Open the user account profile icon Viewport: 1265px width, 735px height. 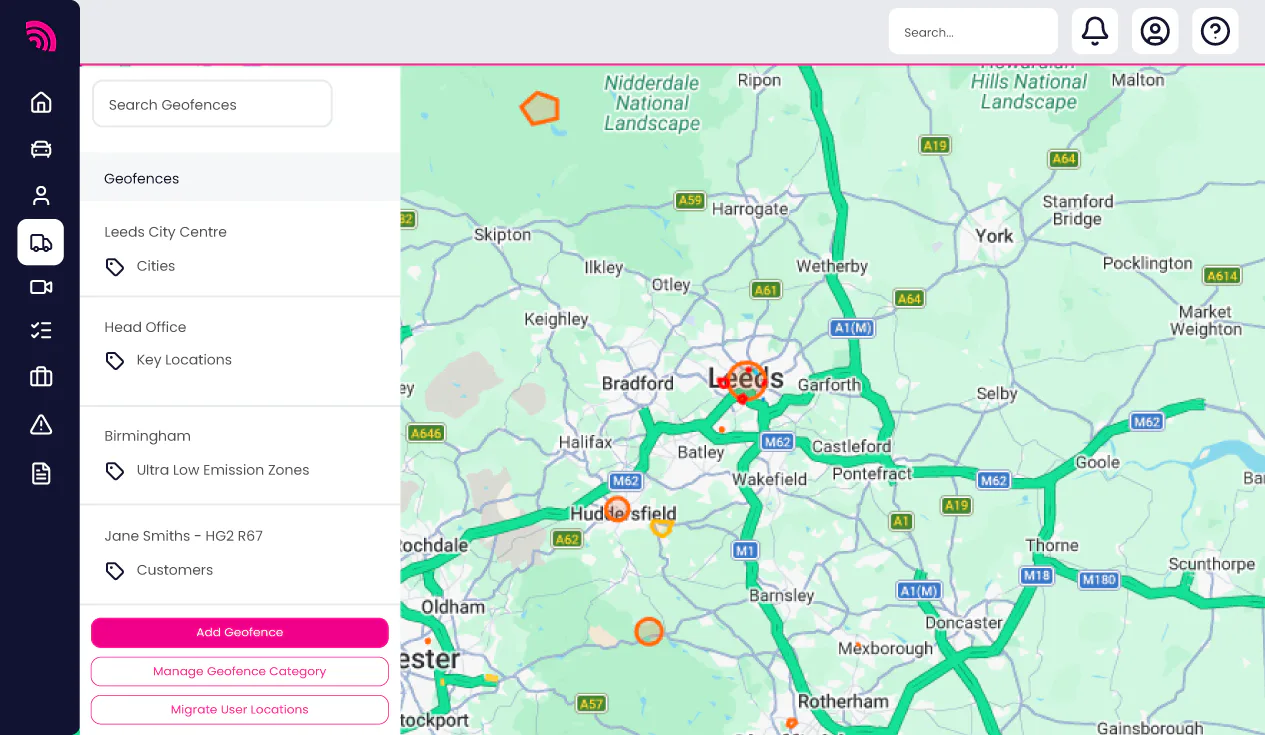click(x=1155, y=31)
